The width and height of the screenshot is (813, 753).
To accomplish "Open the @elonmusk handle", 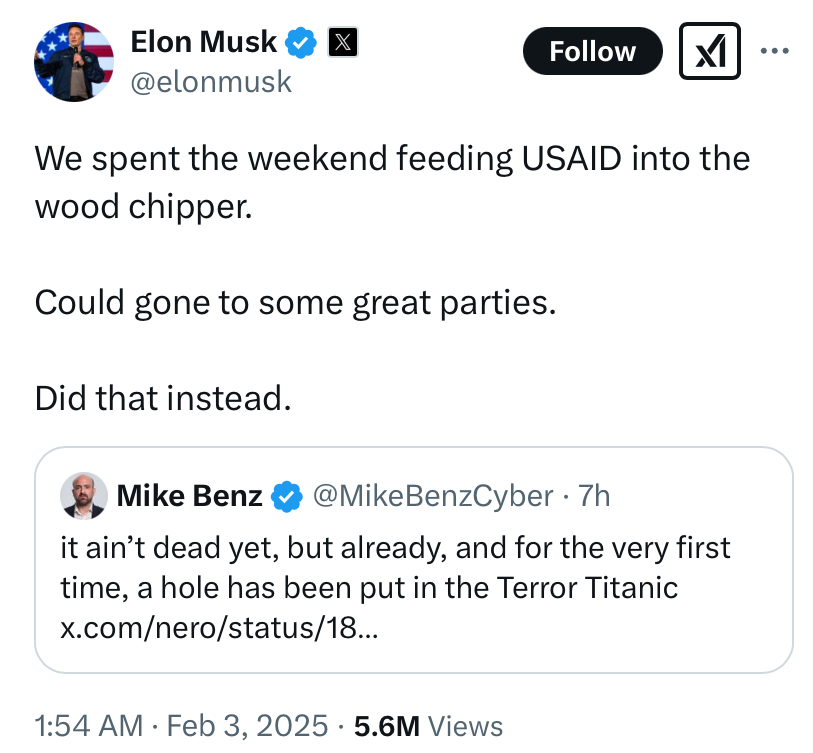I will click(211, 81).
